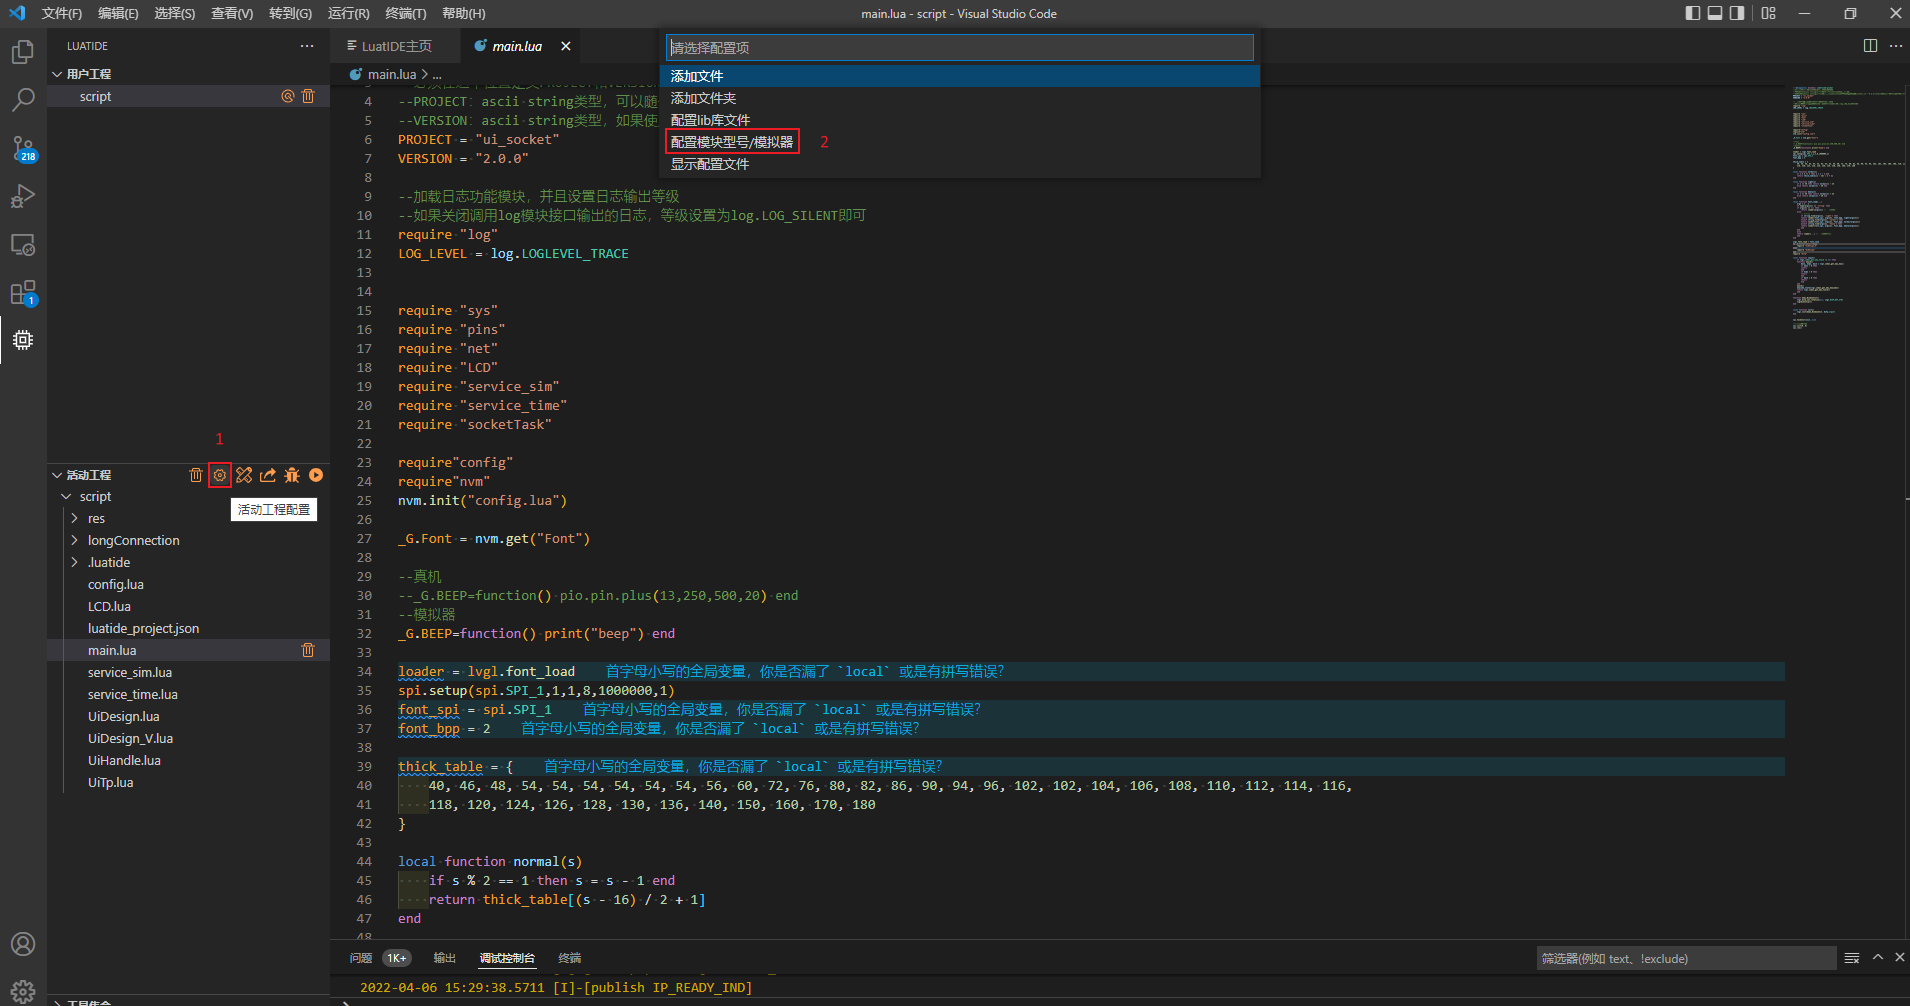Switch to the 问题 panel tab

pyautogui.click(x=361, y=958)
